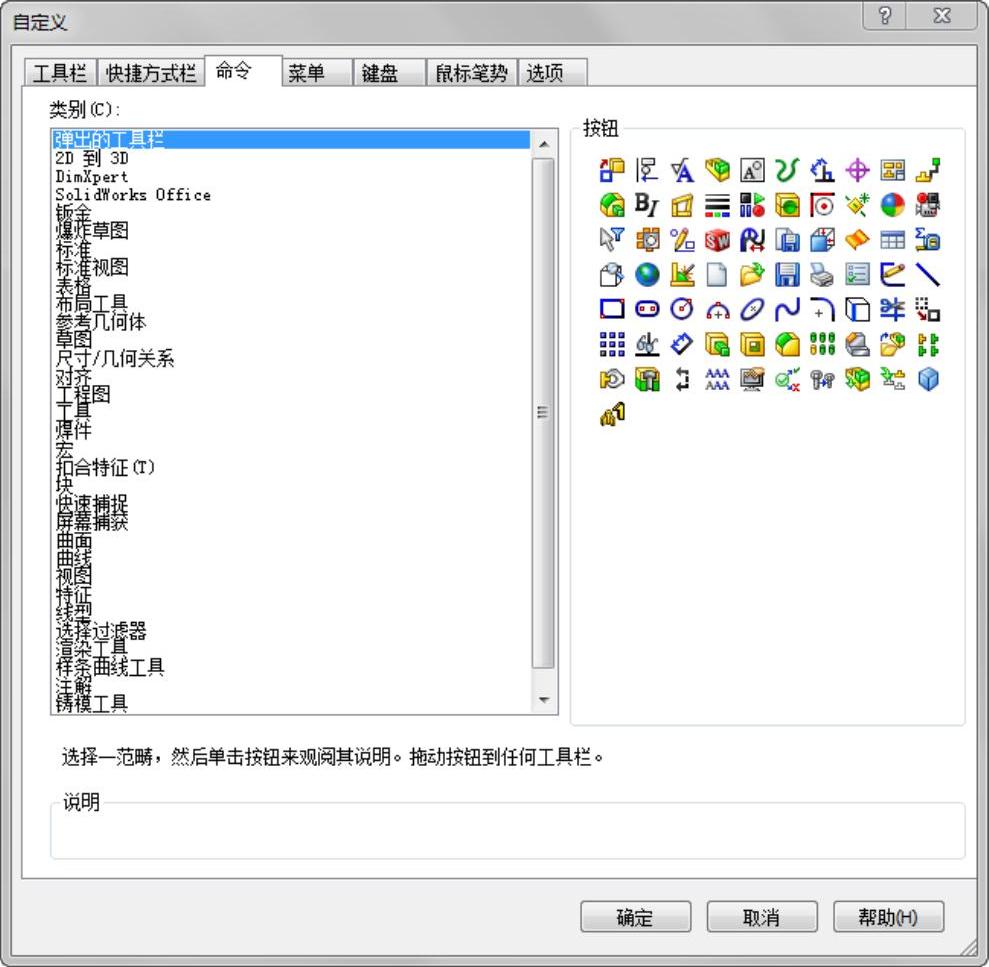Click the printer icon

822,275
